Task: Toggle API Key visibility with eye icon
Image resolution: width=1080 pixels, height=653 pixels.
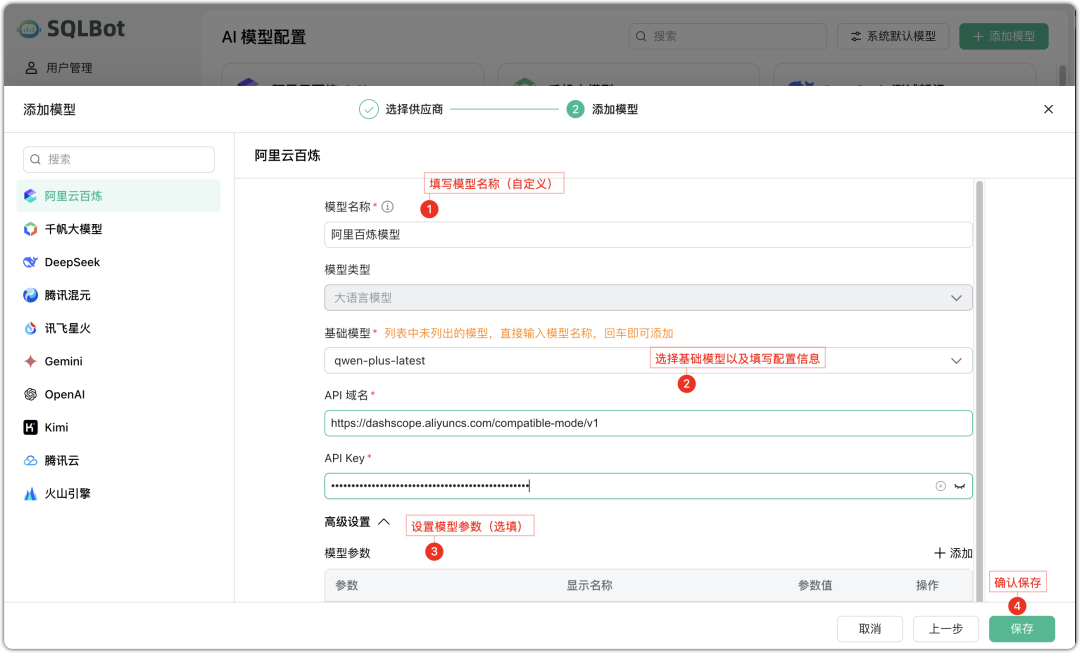Action: tap(959, 486)
